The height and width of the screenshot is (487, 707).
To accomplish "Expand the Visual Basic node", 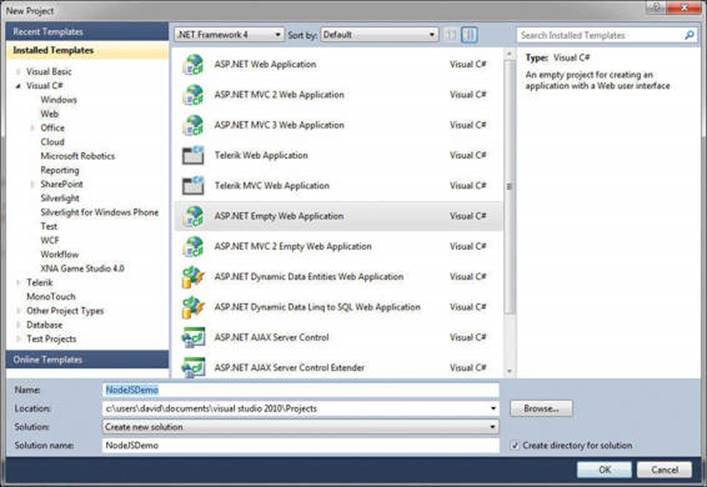I will coord(18,72).
